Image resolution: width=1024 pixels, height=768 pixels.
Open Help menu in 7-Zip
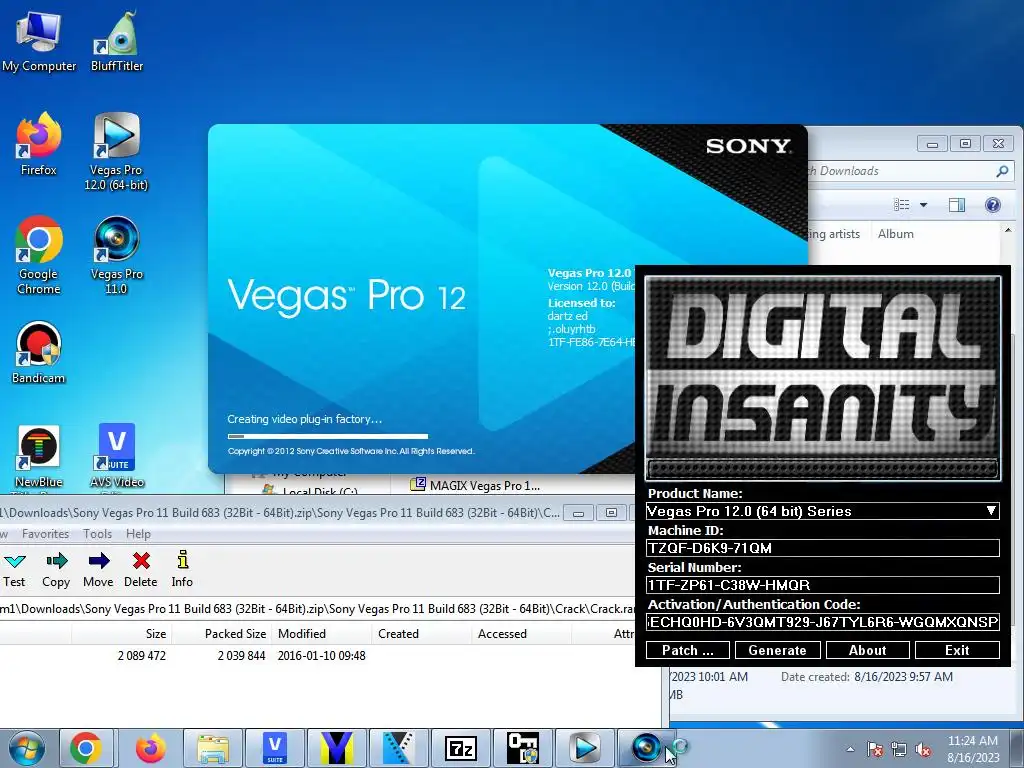[138, 534]
